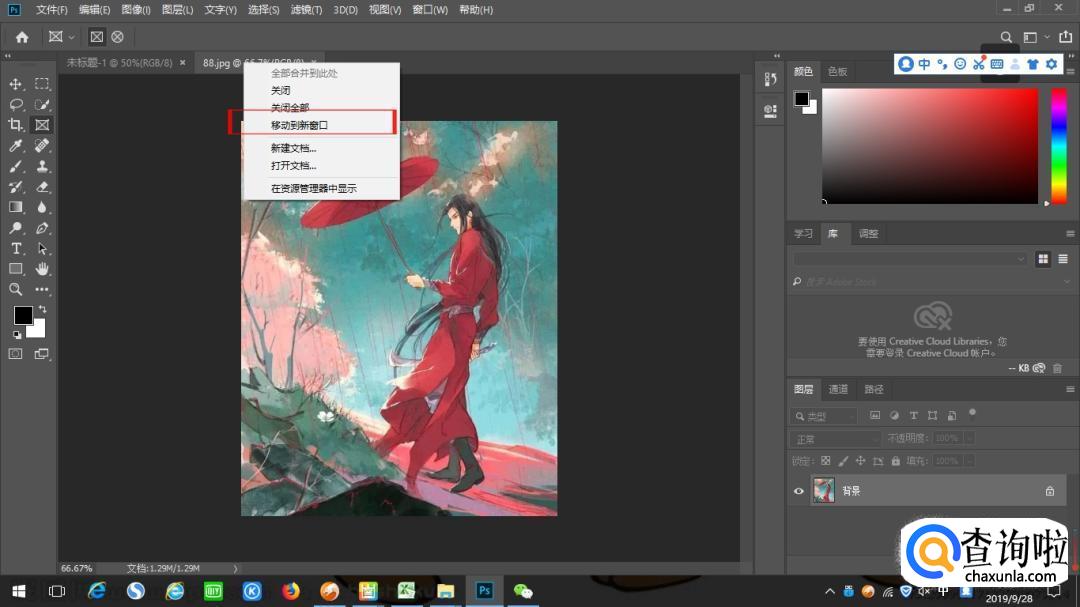Open the Edit Toolbar three-dots menu
This screenshot has height=607, width=1080.
pos(42,289)
